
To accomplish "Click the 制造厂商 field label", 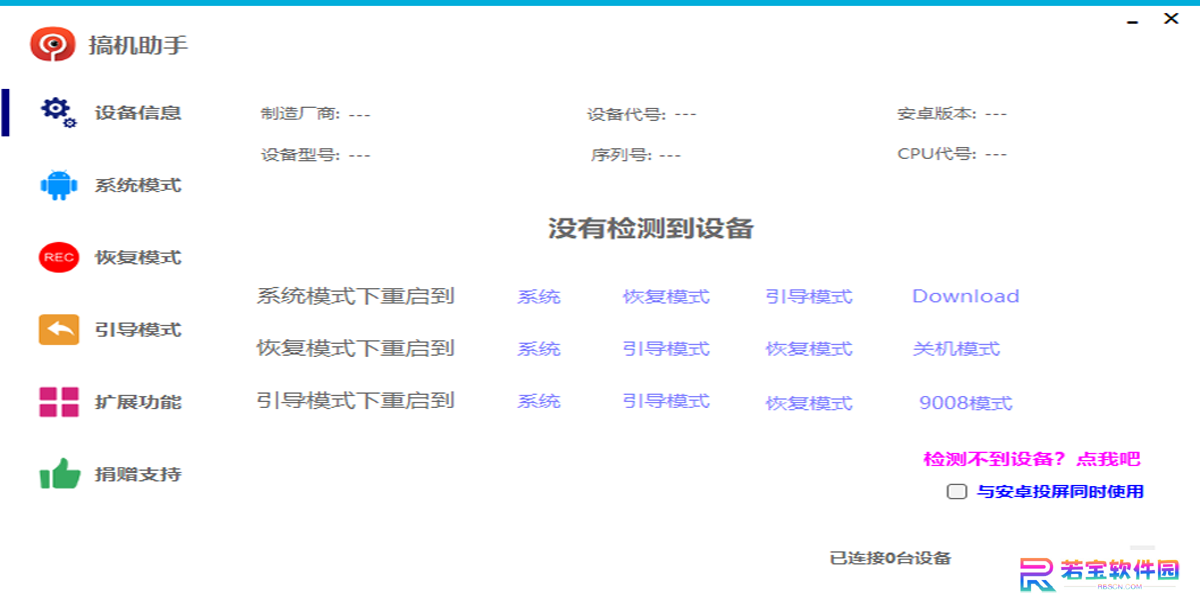I will (300, 114).
